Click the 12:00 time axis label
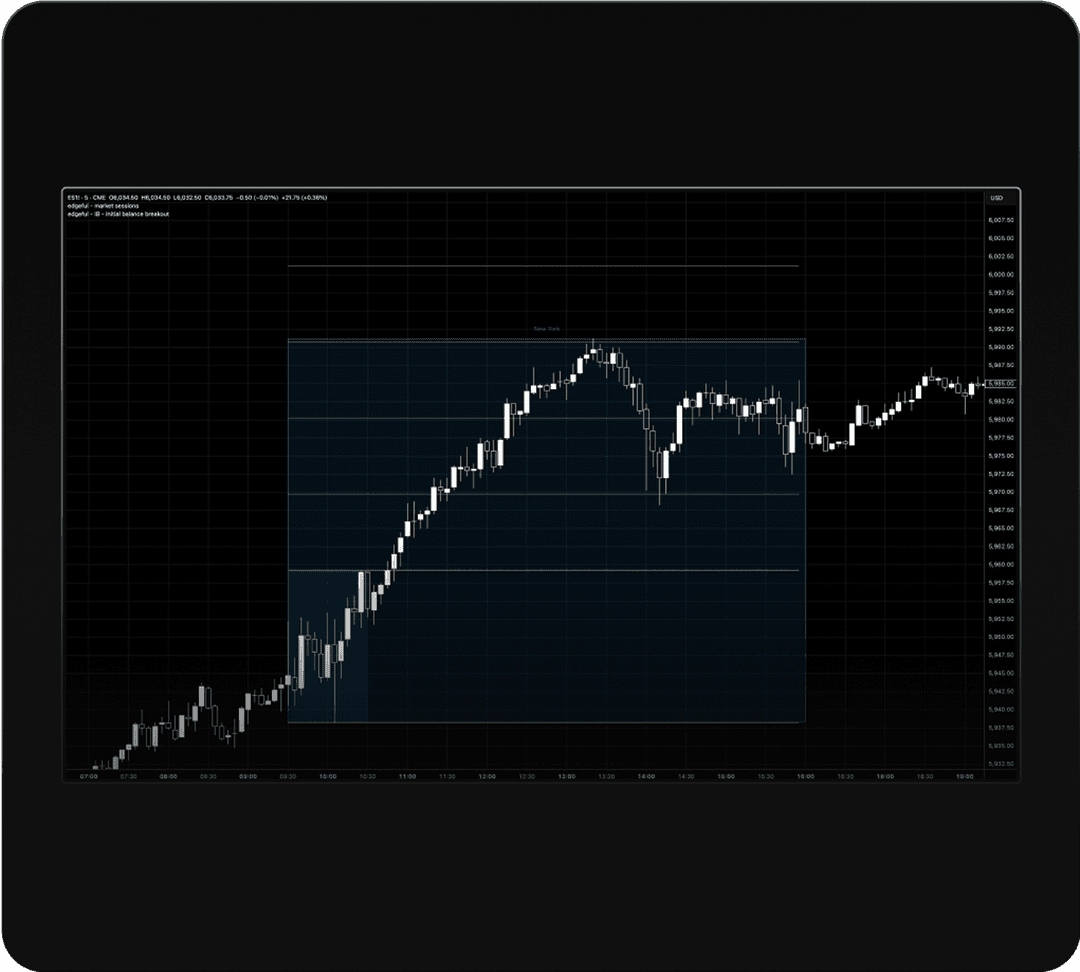 (x=487, y=776)
